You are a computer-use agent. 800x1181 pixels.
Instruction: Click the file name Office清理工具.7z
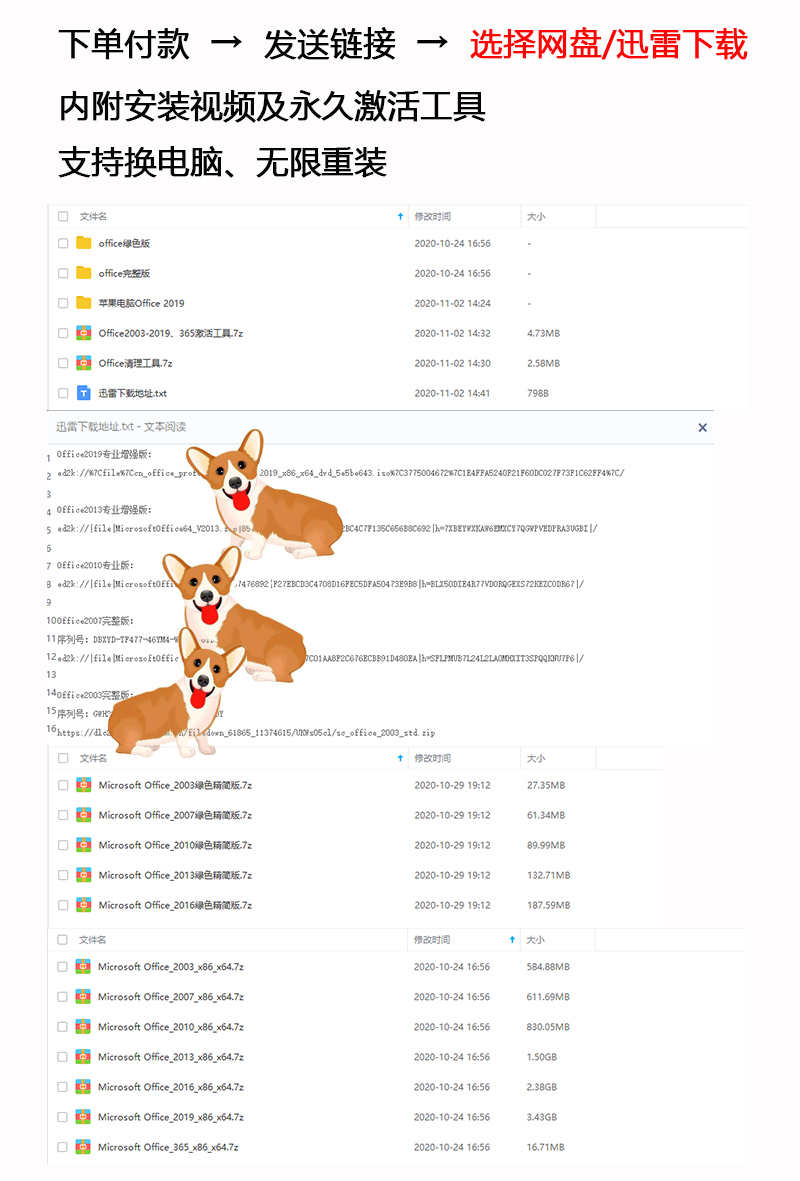pos(136,363)
